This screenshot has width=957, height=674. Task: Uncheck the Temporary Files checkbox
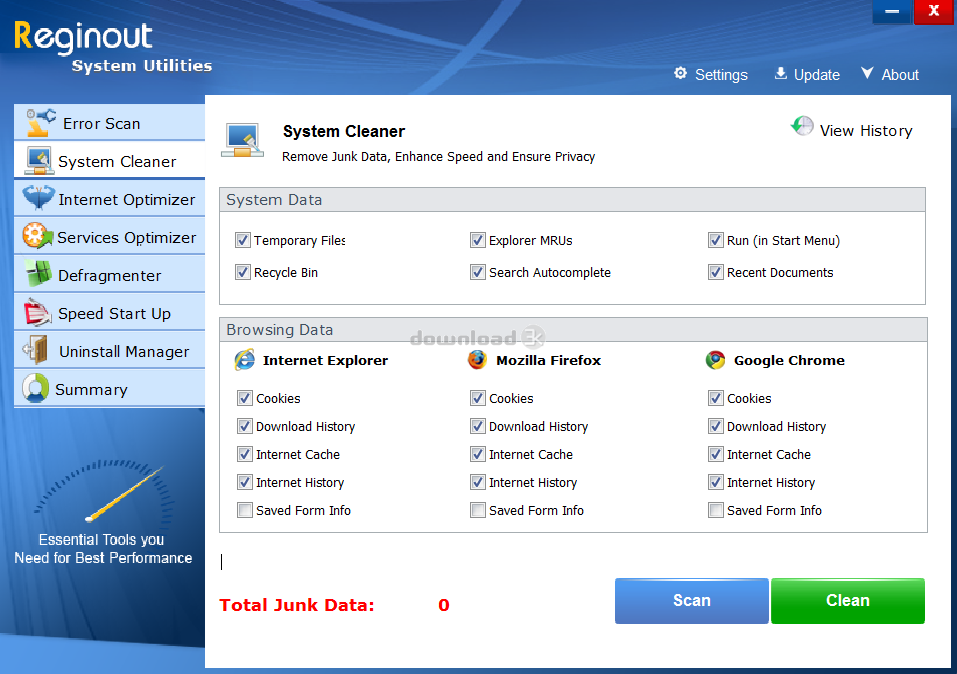click(x=243, y=240)
